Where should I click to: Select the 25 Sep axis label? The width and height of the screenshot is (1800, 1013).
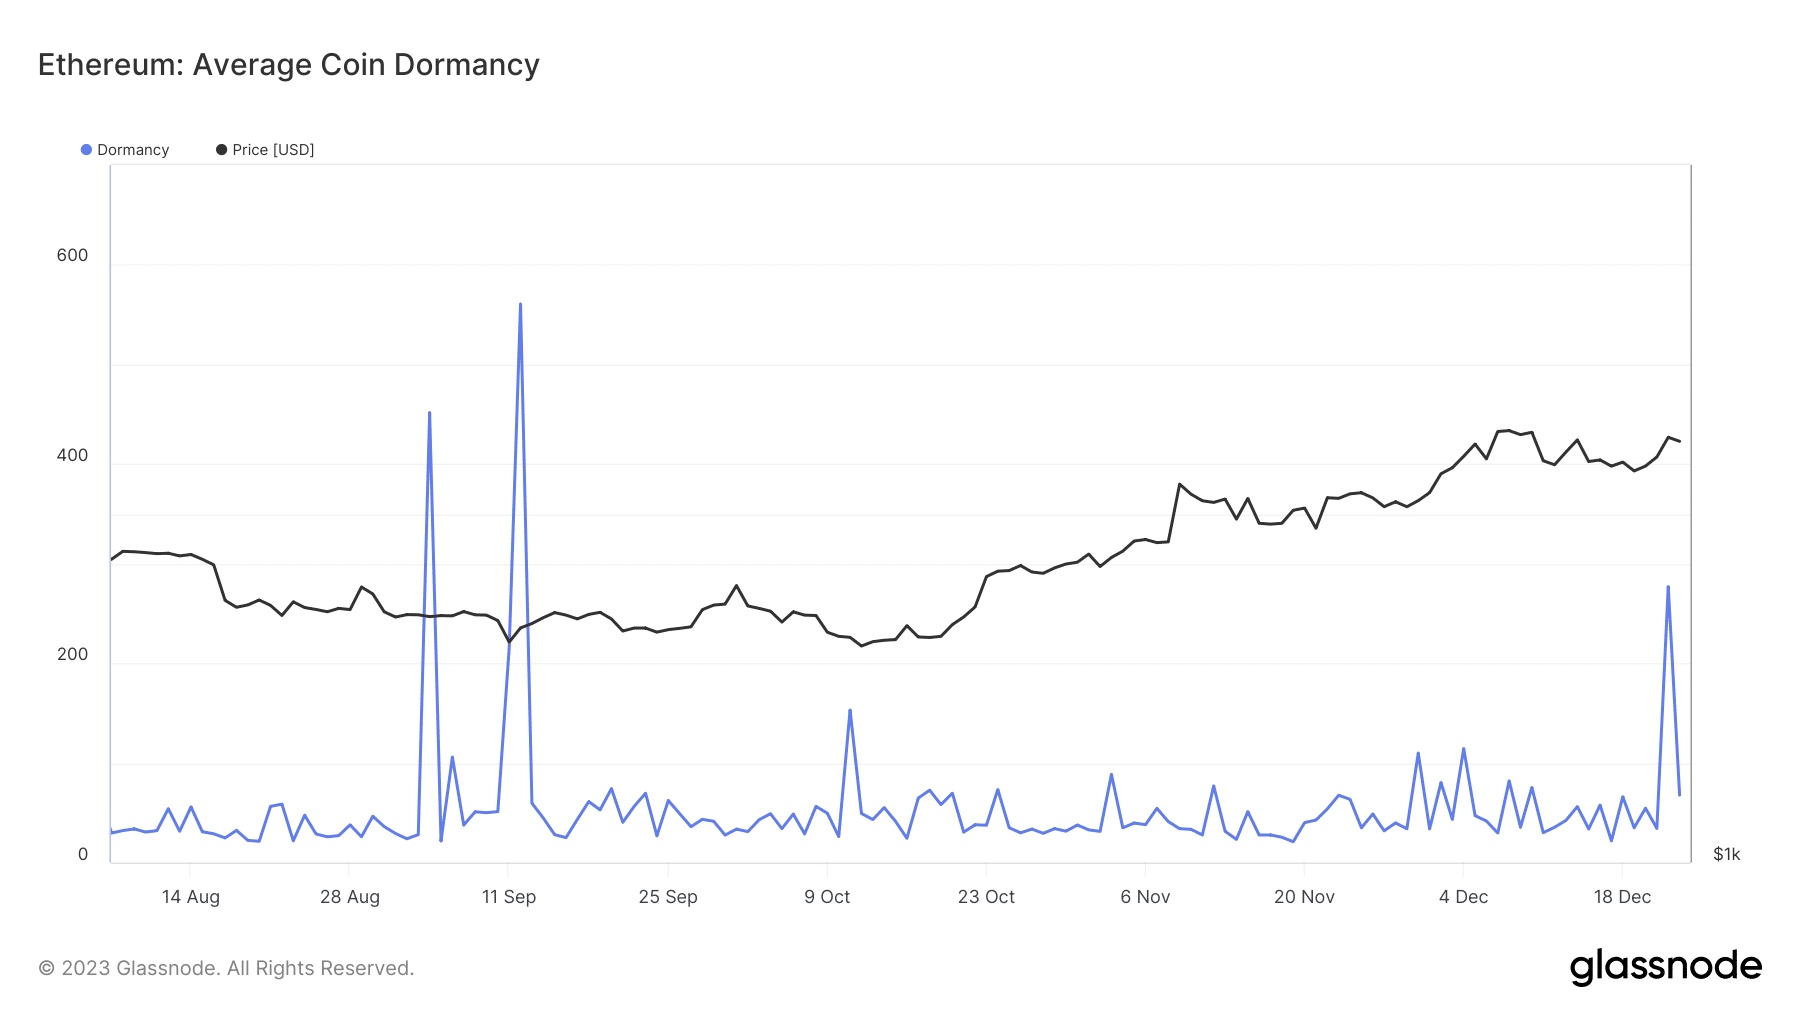(668, 897)
